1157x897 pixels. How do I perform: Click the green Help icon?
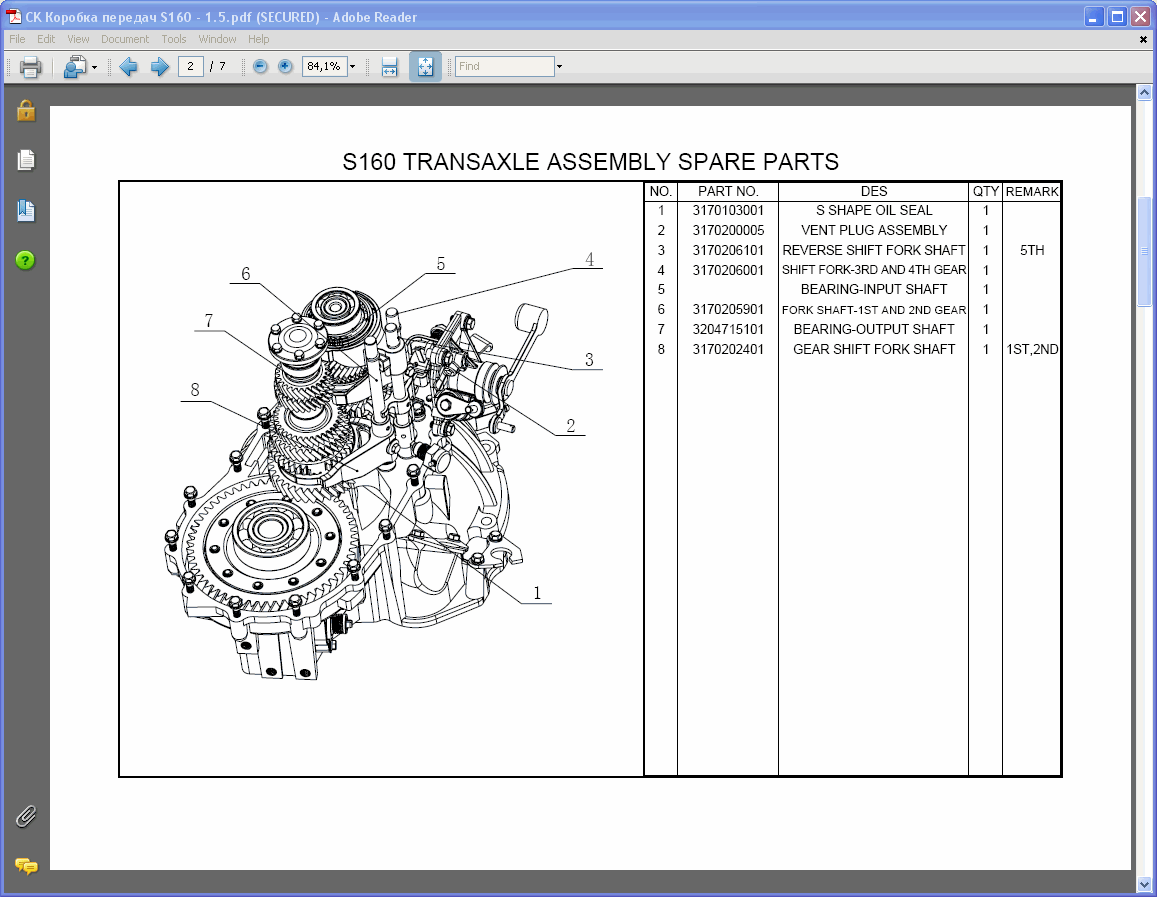click(24, 260)
